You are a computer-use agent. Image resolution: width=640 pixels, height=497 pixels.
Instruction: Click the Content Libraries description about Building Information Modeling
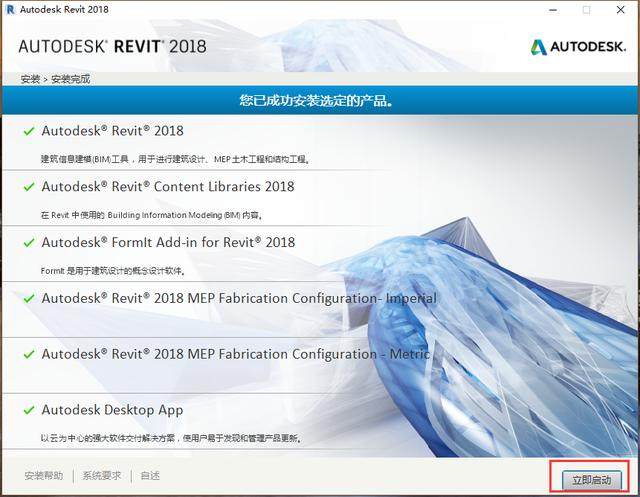151,215
